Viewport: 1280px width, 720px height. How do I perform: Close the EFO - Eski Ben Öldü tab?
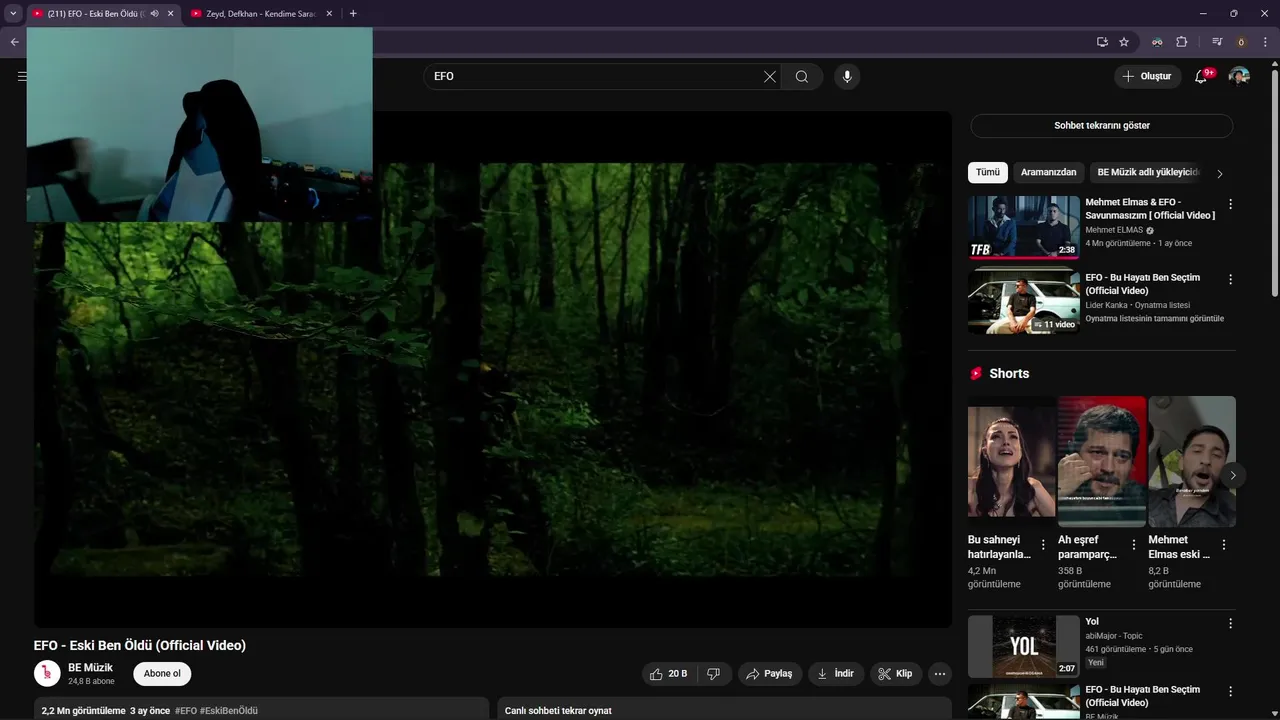(x=171, y=14)
